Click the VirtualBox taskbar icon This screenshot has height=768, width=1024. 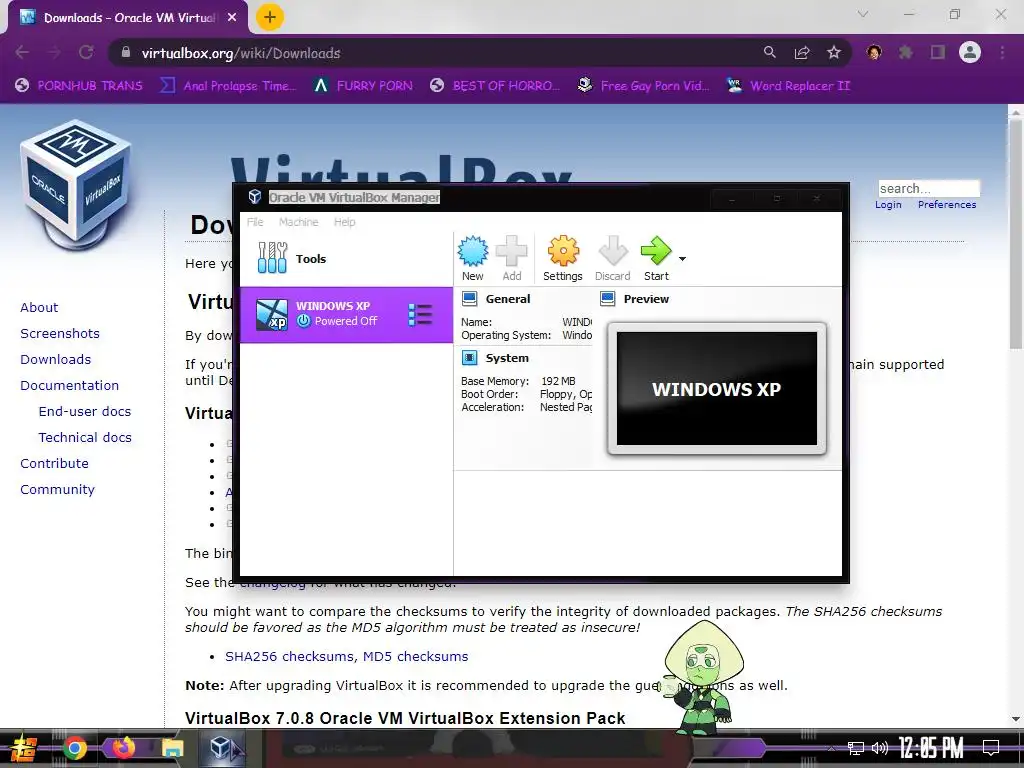coord(222,748)
